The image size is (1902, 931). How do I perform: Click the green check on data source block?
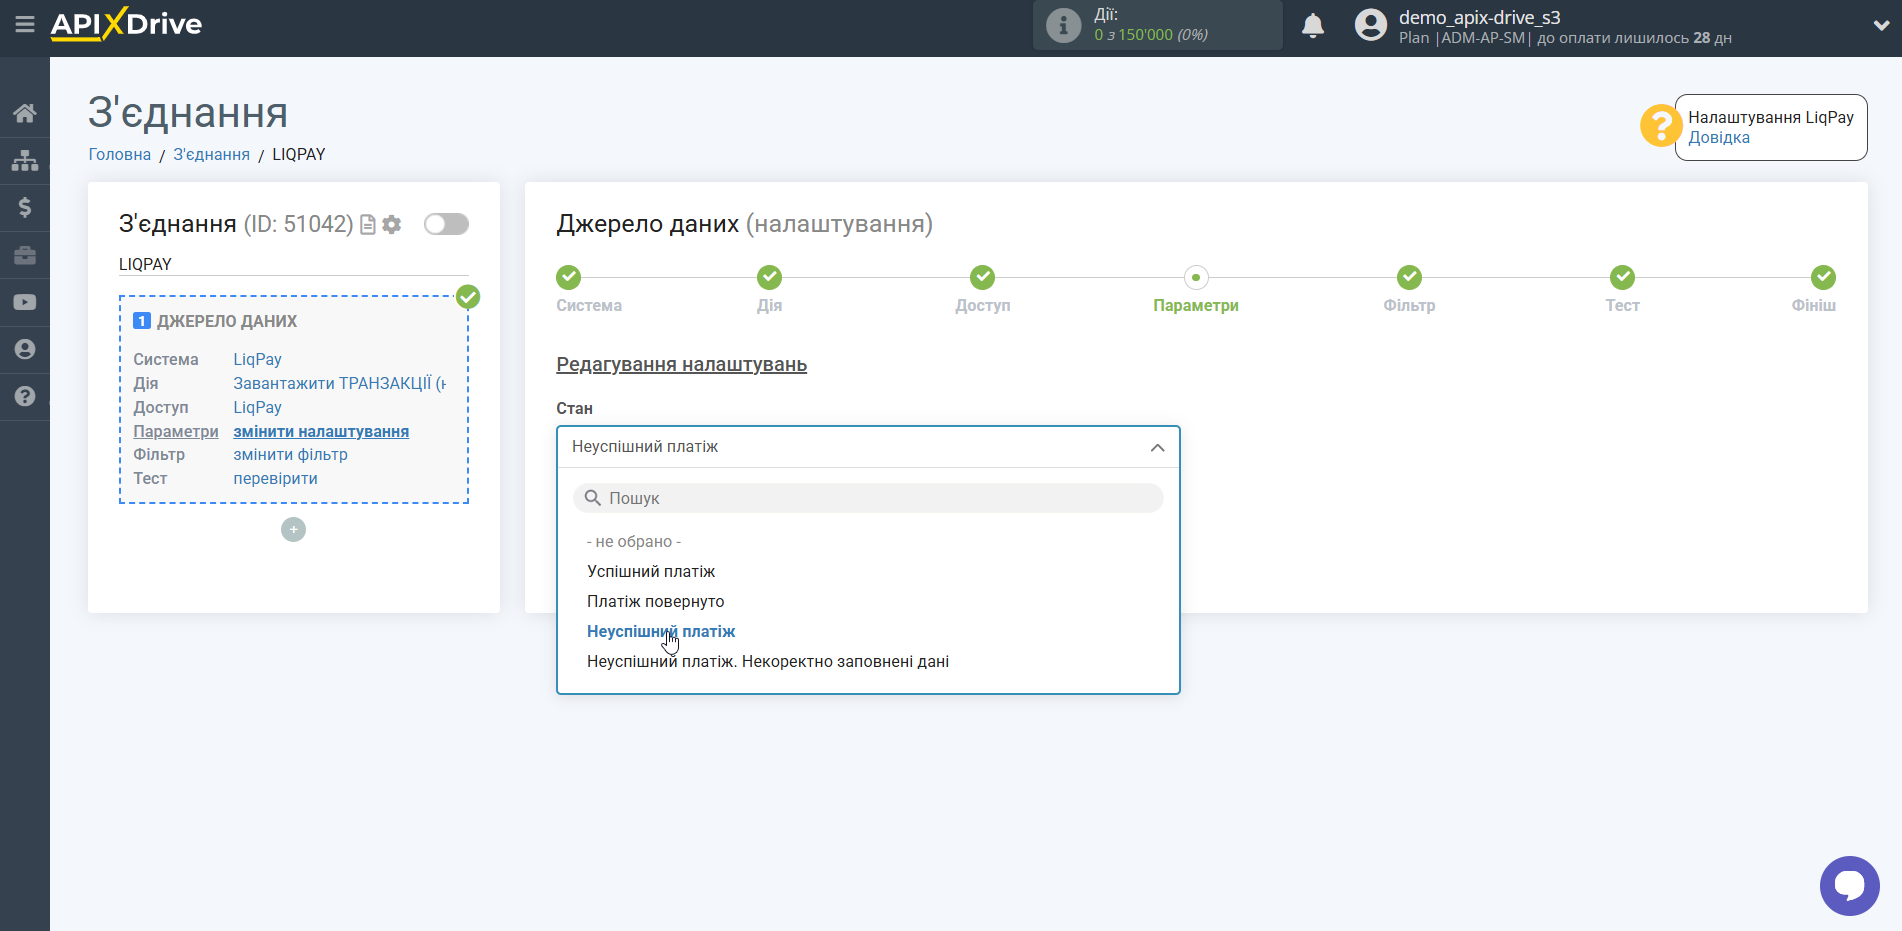click(x=468, y=297)
